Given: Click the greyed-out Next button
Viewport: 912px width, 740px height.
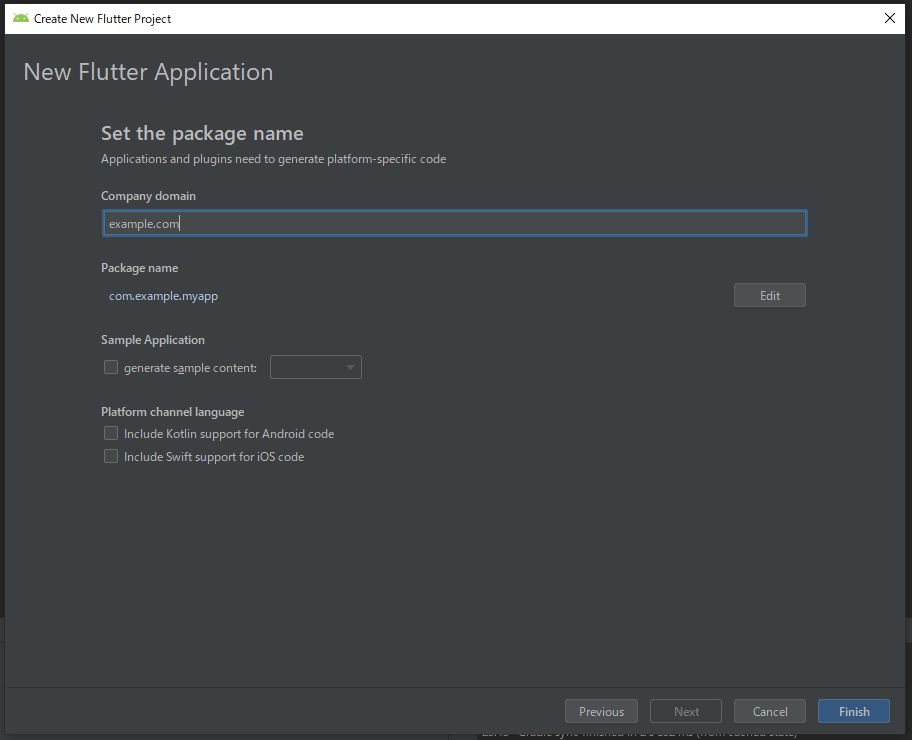Looking at the screenshot, I should (x=686, y=711).
